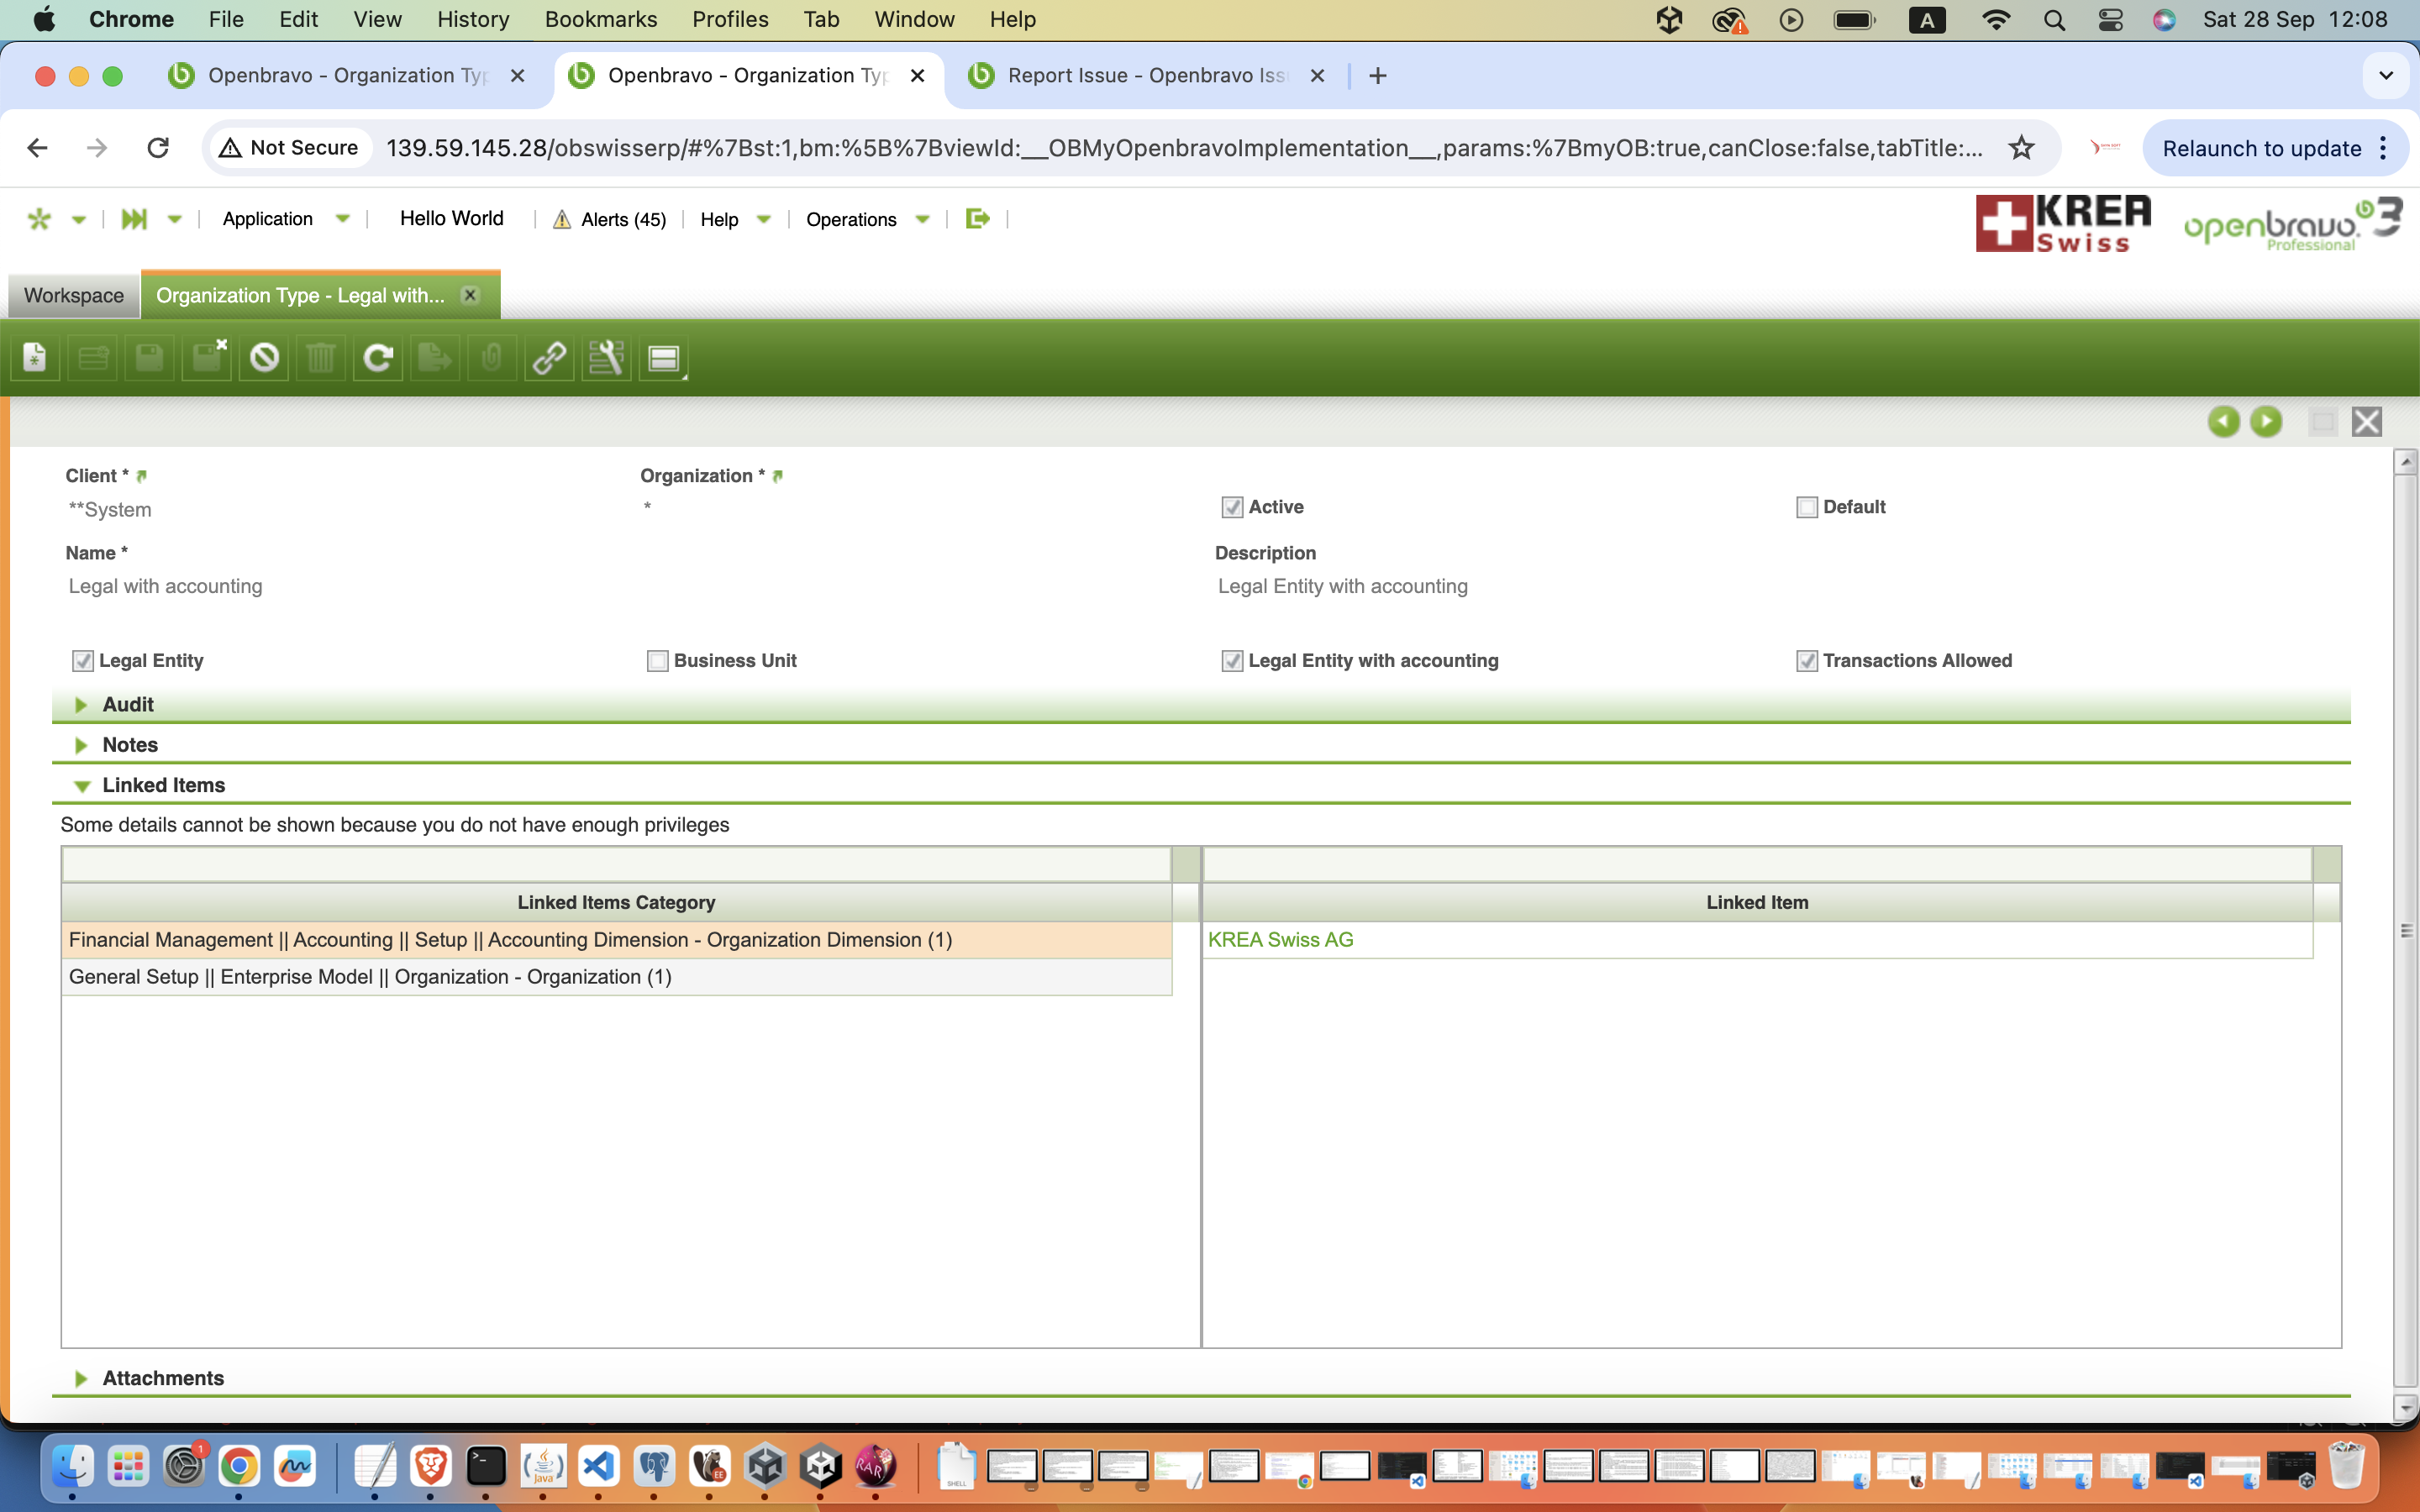Screen dimensions: 2420x1512
Task: Click the Undo changes toolbar icon
Action: 264,358
